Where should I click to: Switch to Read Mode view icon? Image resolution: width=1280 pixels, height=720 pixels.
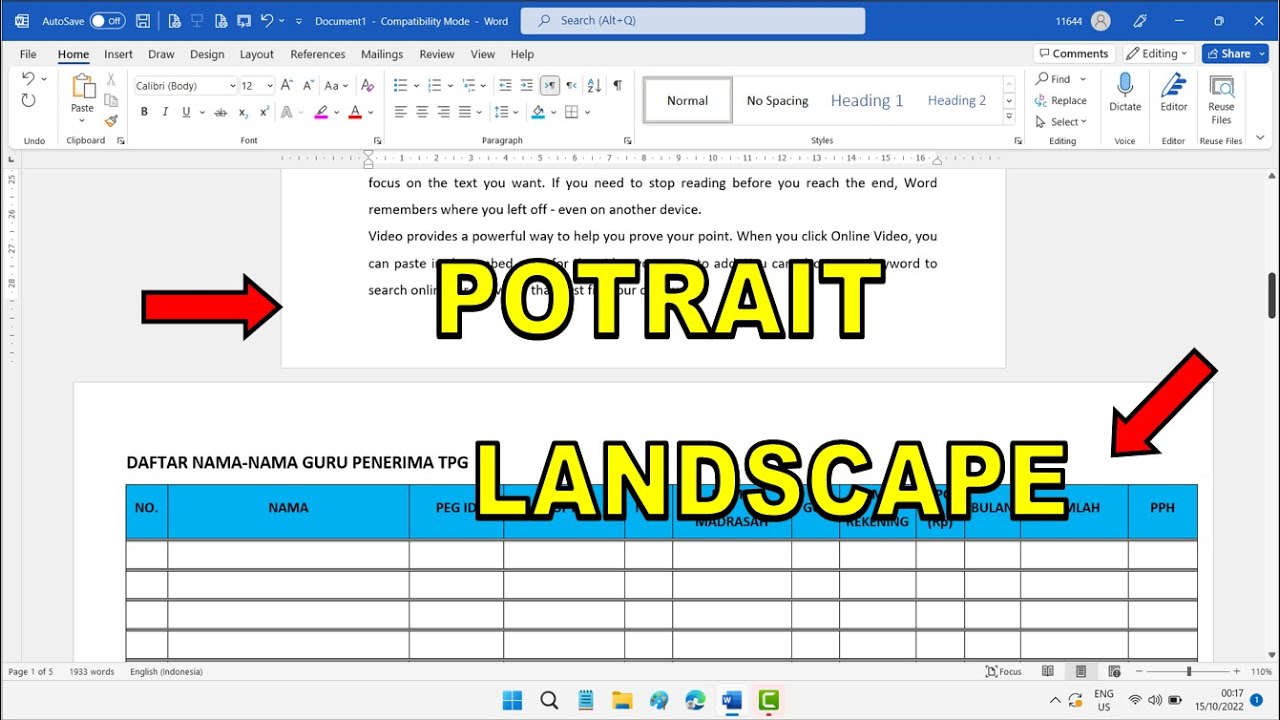point(1048,672)
